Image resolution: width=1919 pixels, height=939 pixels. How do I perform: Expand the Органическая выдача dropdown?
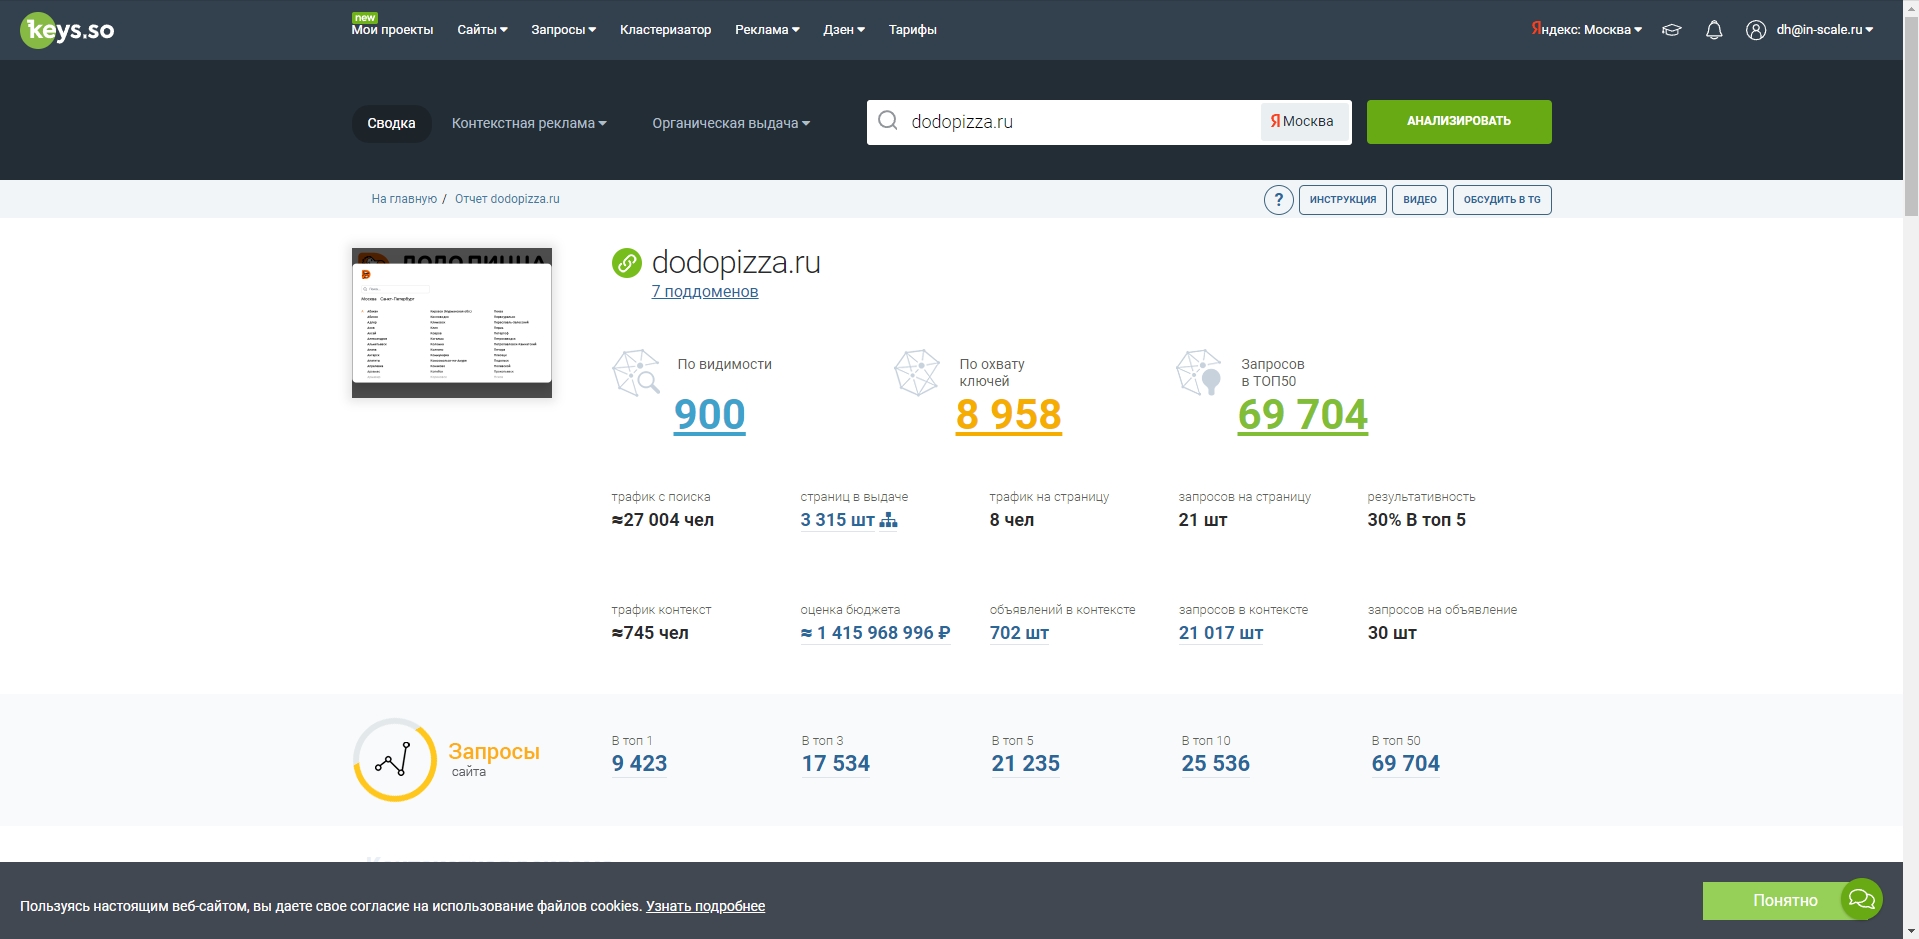pyautogui.click(x=731, y=123)
